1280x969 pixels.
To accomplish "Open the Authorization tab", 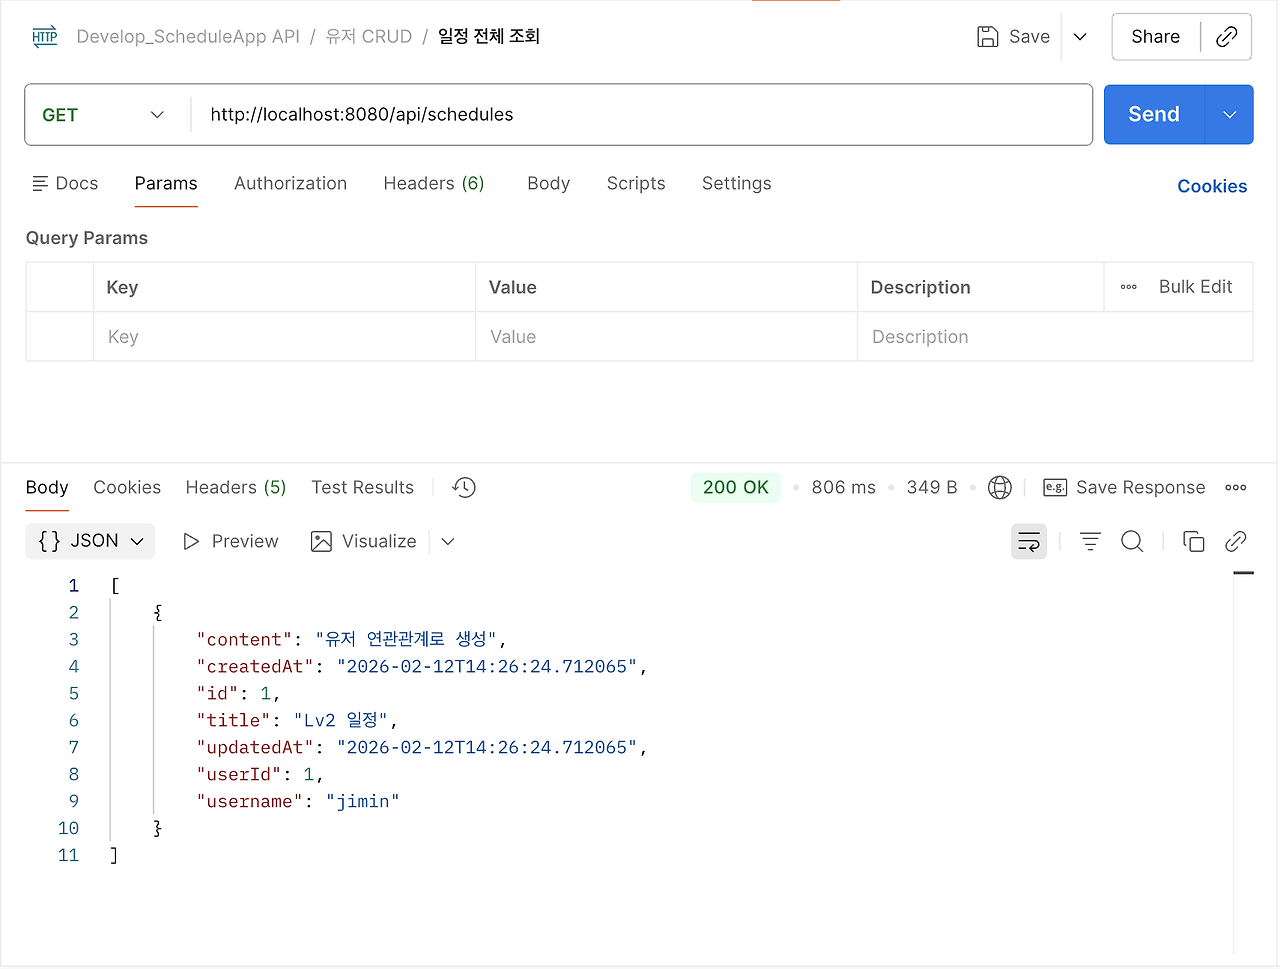I will click(x=290, y=183).
